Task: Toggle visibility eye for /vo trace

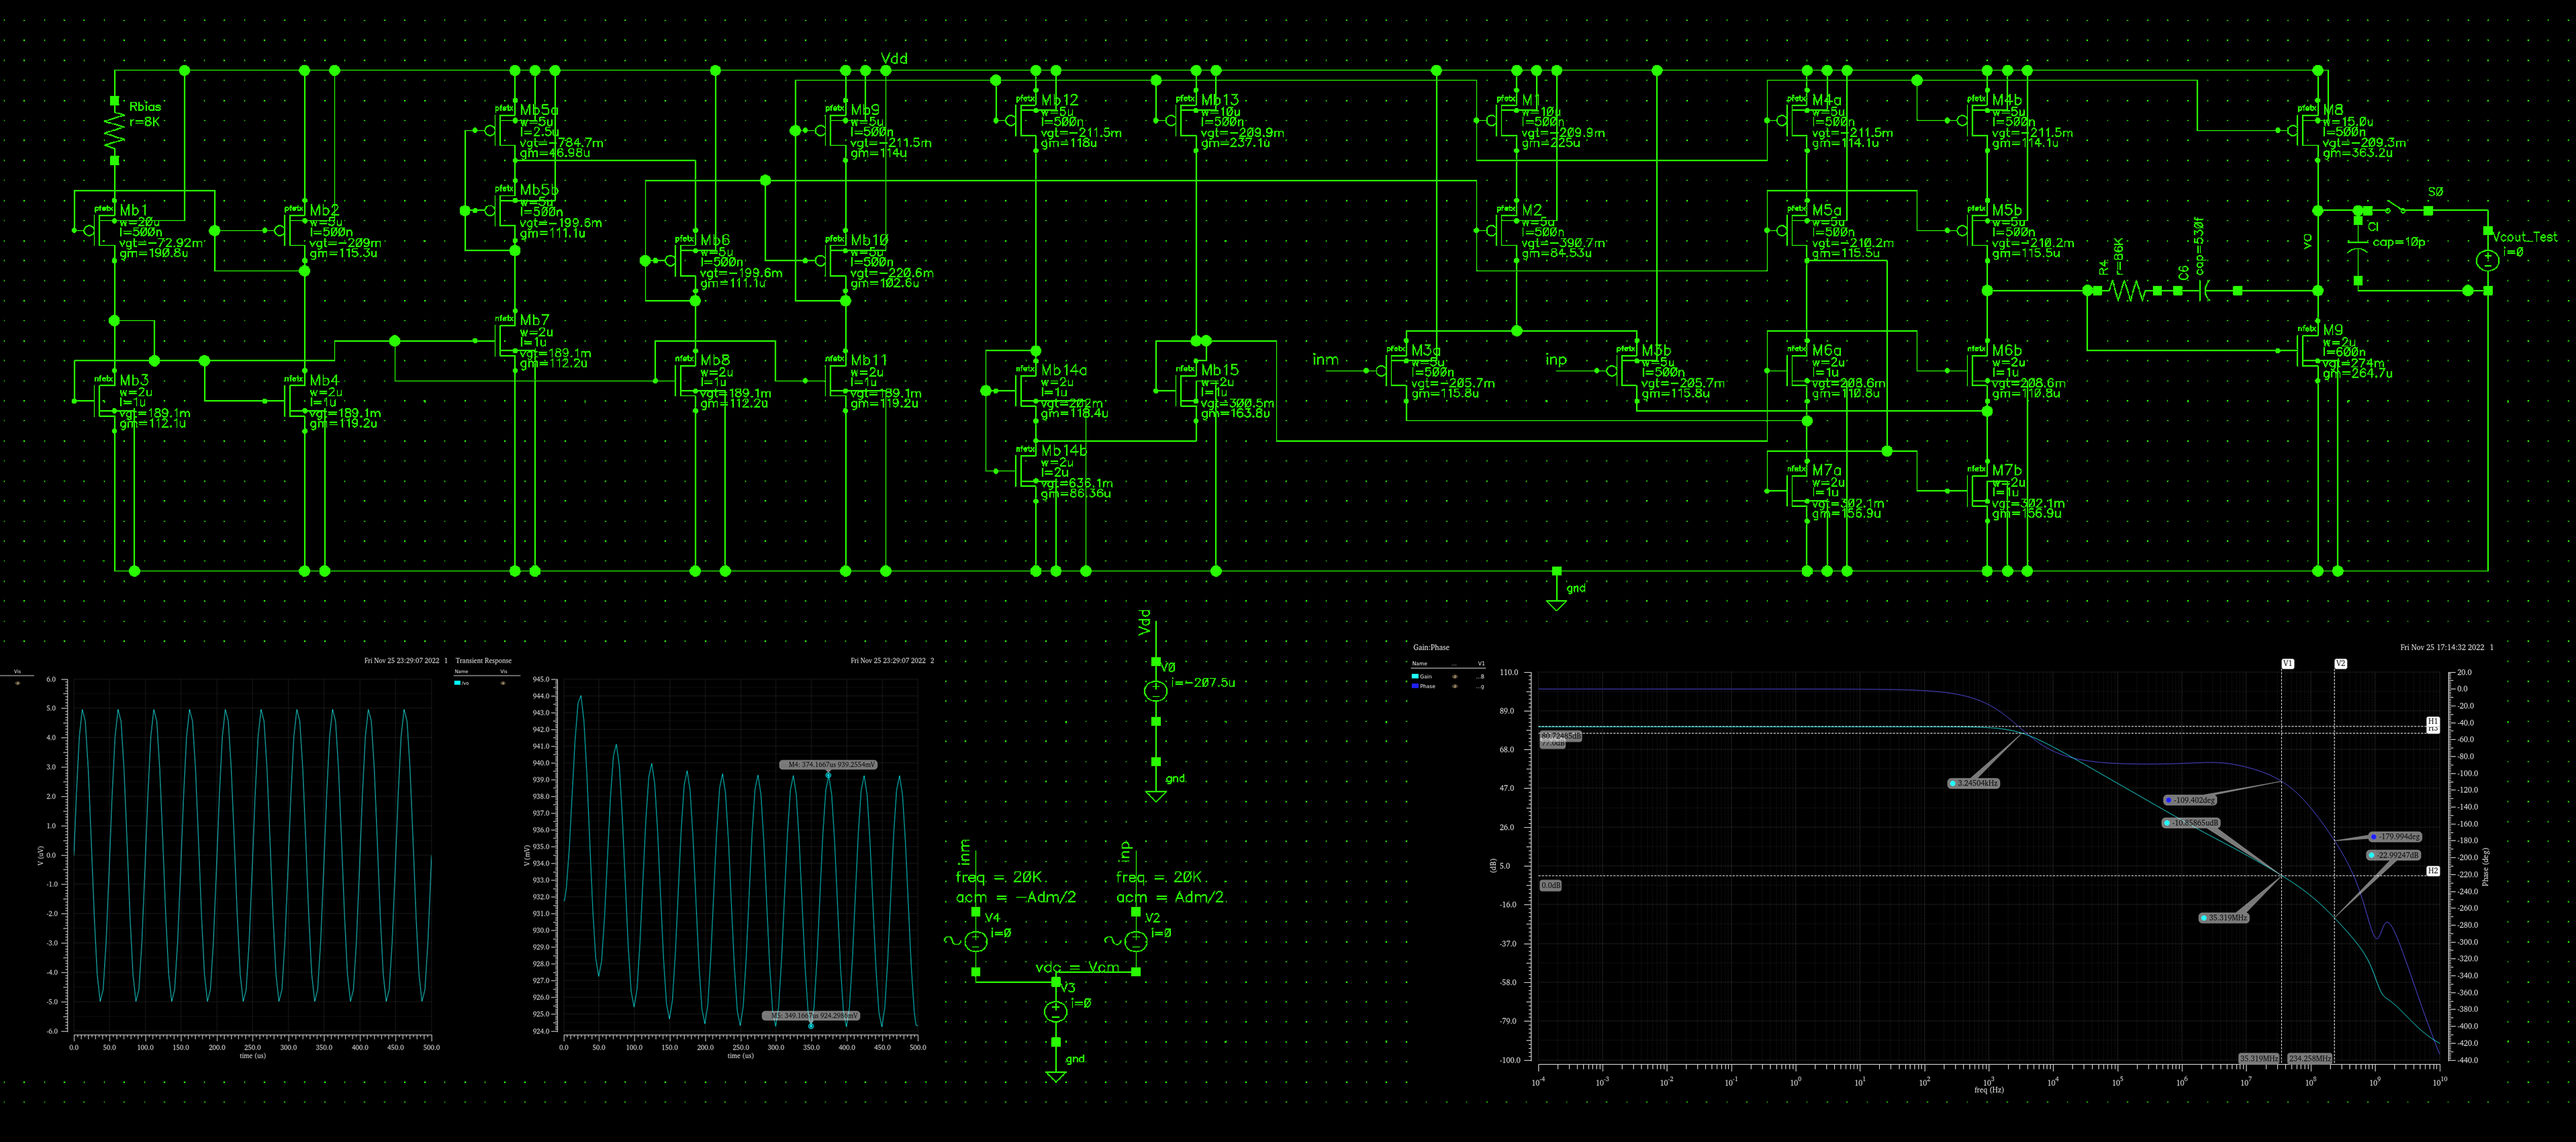Action: pos(503,683)
